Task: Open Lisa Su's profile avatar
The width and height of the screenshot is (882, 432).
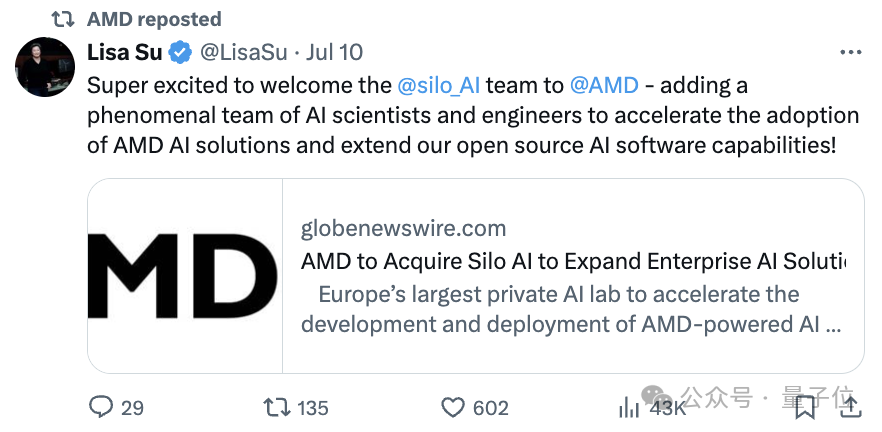Action: point(45,69)
